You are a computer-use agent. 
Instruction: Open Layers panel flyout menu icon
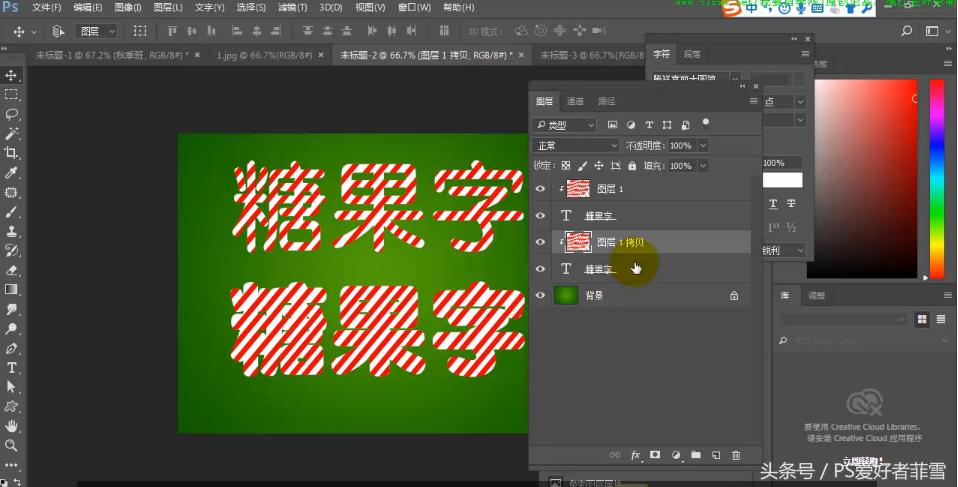(x=753, y=101)
